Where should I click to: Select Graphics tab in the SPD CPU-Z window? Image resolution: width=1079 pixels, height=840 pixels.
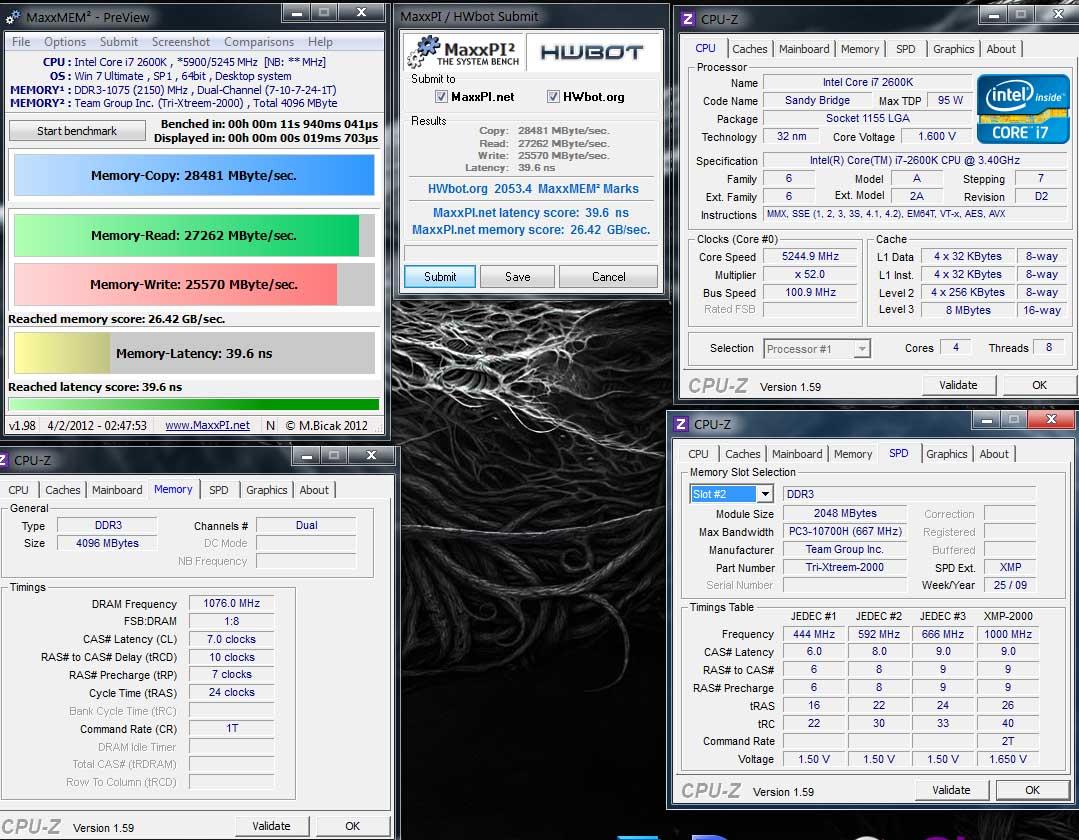pyautogui.click(x=946, y=454)
